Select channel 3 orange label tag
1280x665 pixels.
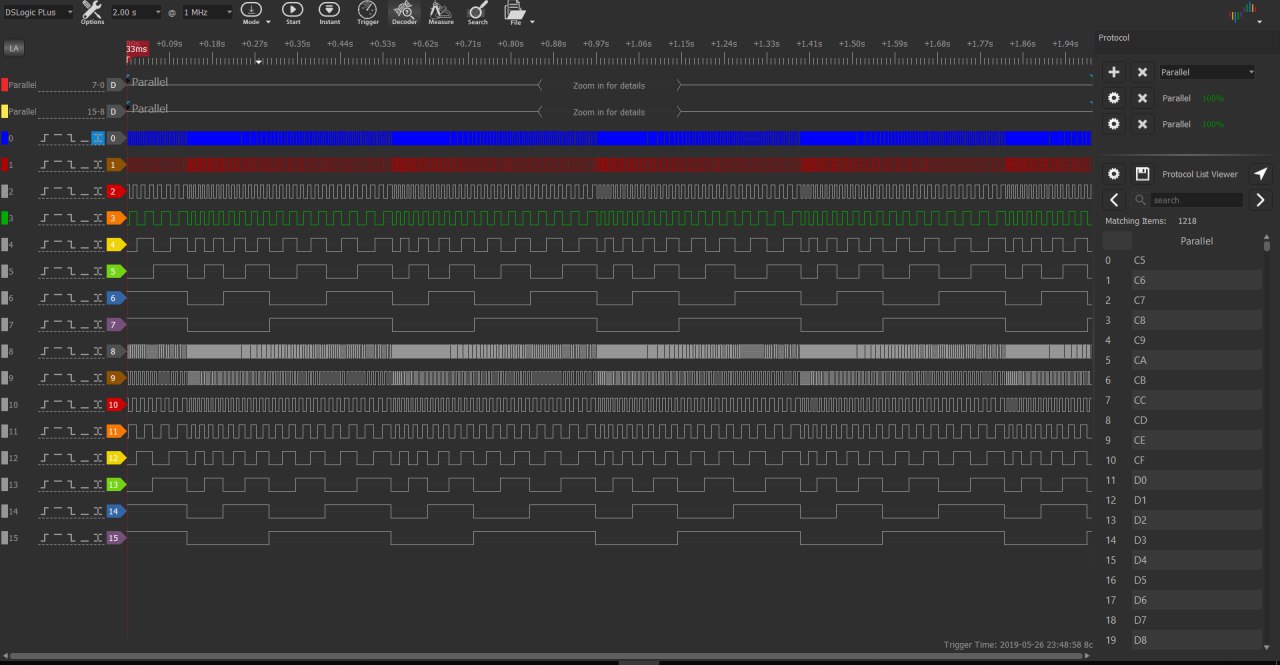115,218
